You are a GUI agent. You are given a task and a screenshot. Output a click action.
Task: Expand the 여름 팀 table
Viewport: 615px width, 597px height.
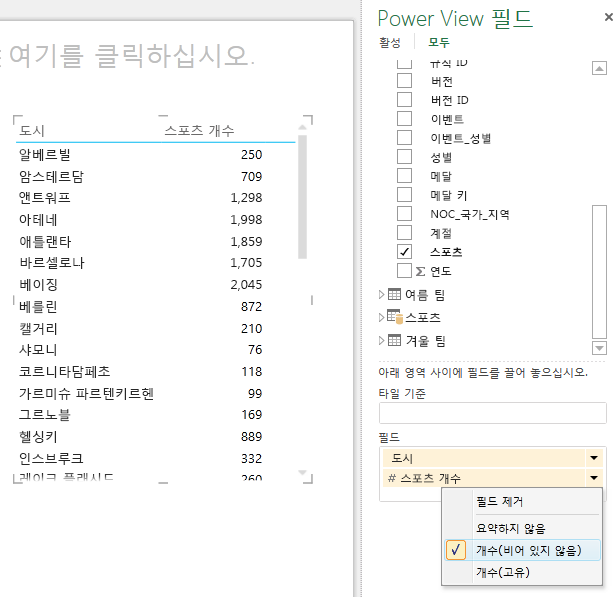point(381,295)
